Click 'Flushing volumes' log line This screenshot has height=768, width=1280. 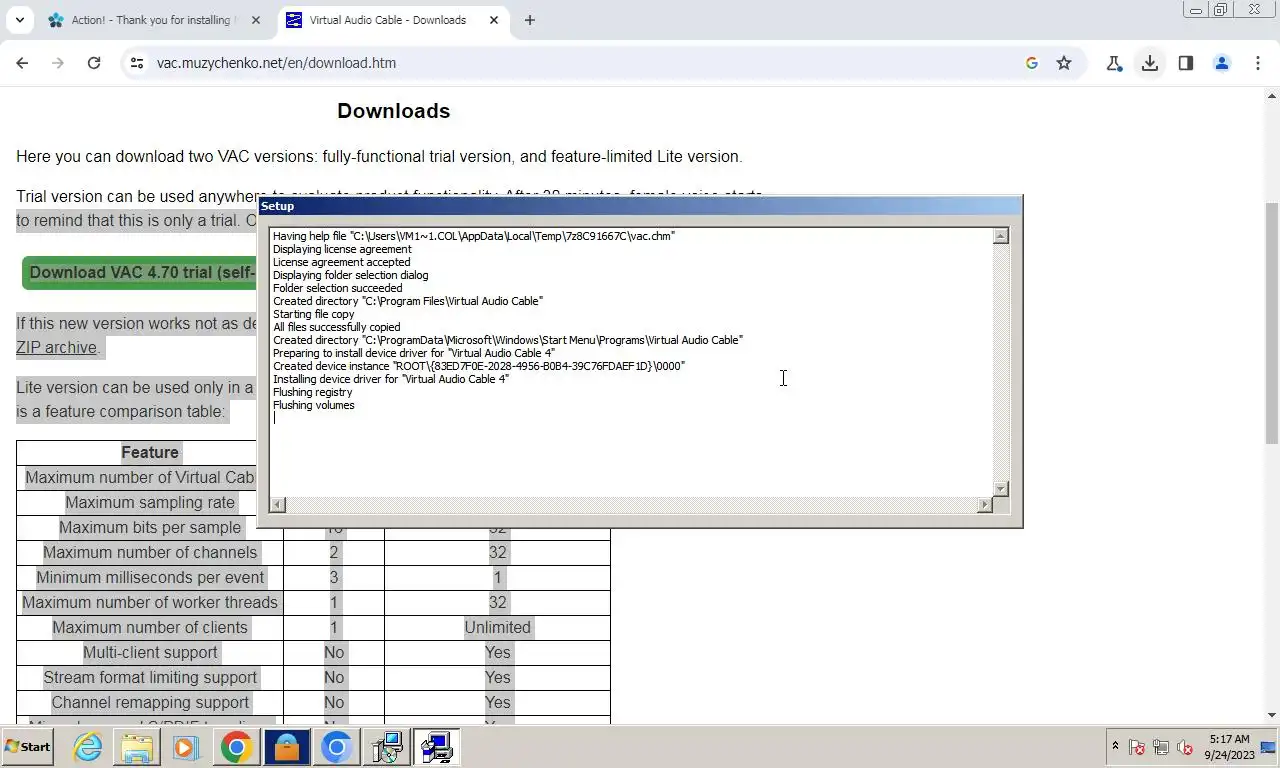pos(314,405)
